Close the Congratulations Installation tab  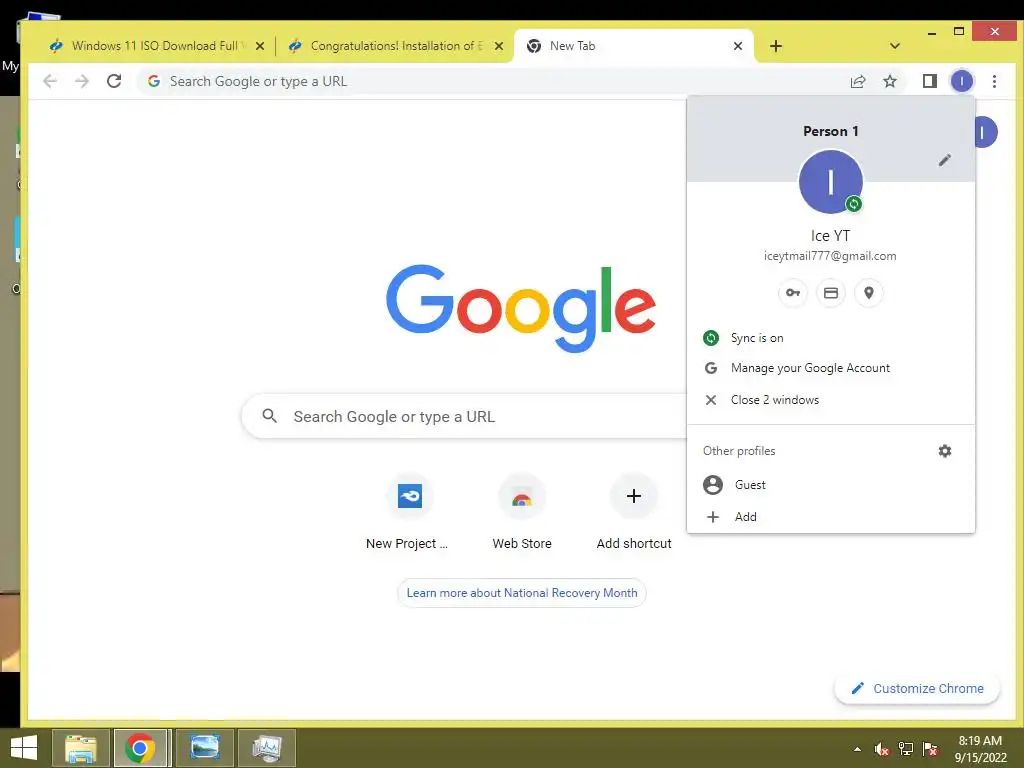(x=499, y=46)
